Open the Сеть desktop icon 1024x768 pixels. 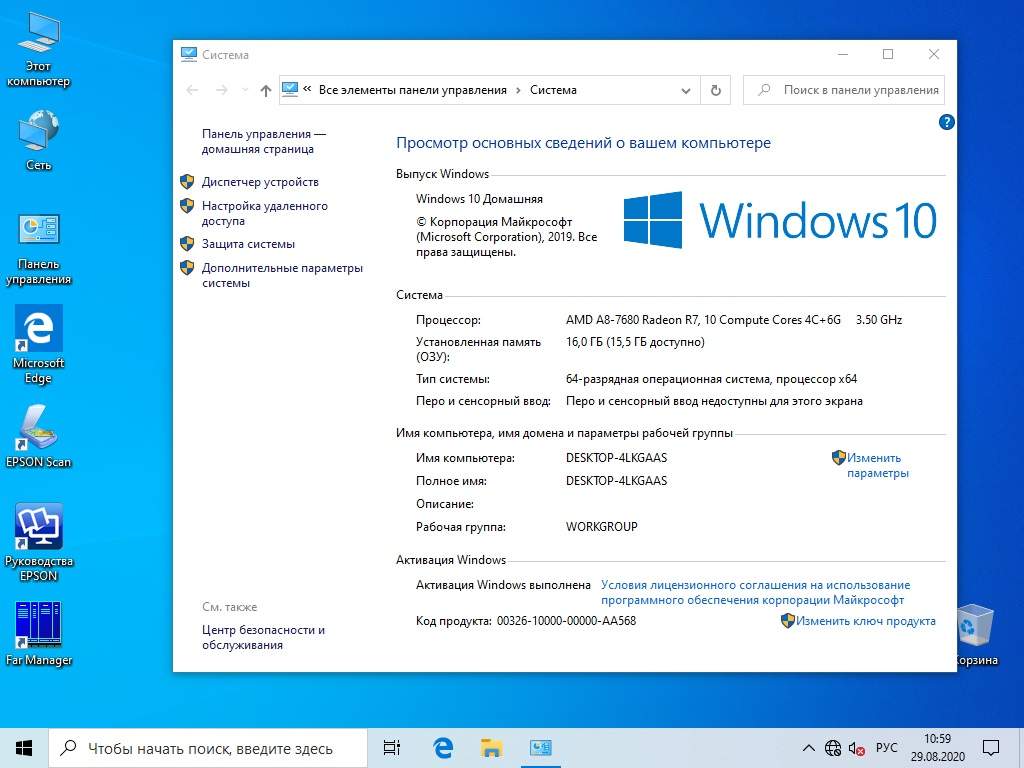(39, 140)
